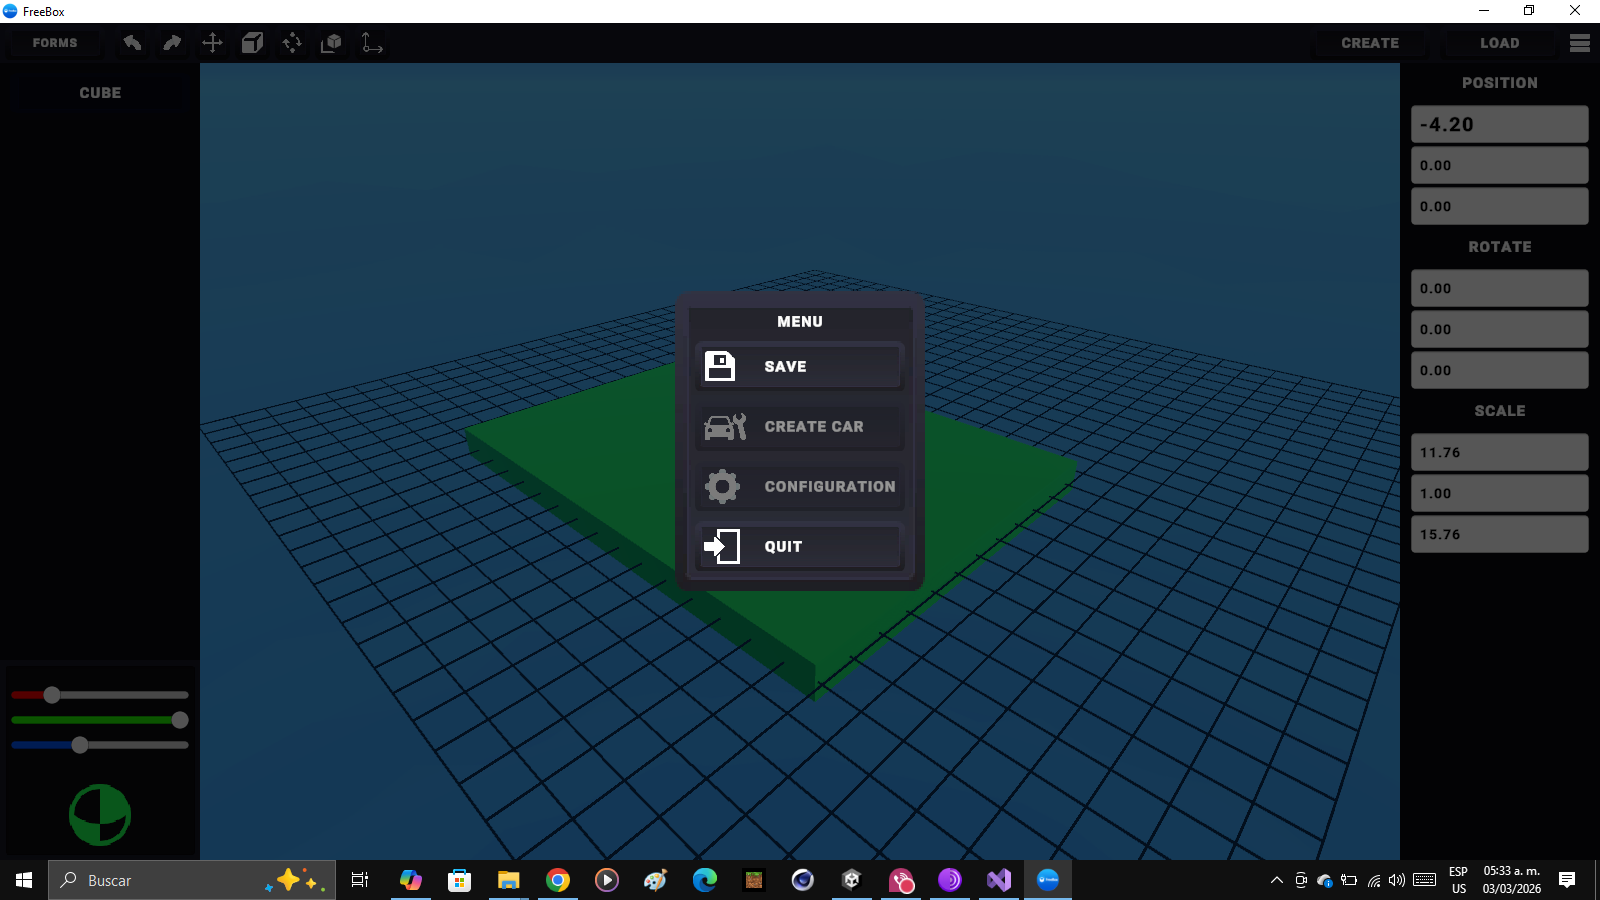Select the rotate tool circular-arrows icon
The image size is (1600, 900).
tap(292, 43)
